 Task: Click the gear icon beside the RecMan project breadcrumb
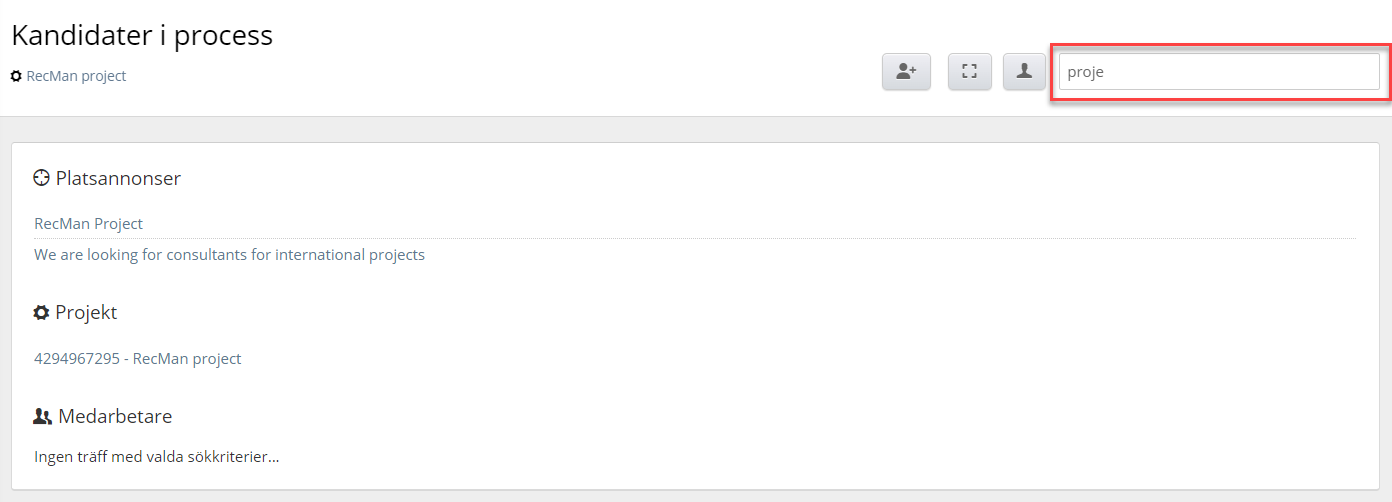pyautogui.click(x=16, y=76)
